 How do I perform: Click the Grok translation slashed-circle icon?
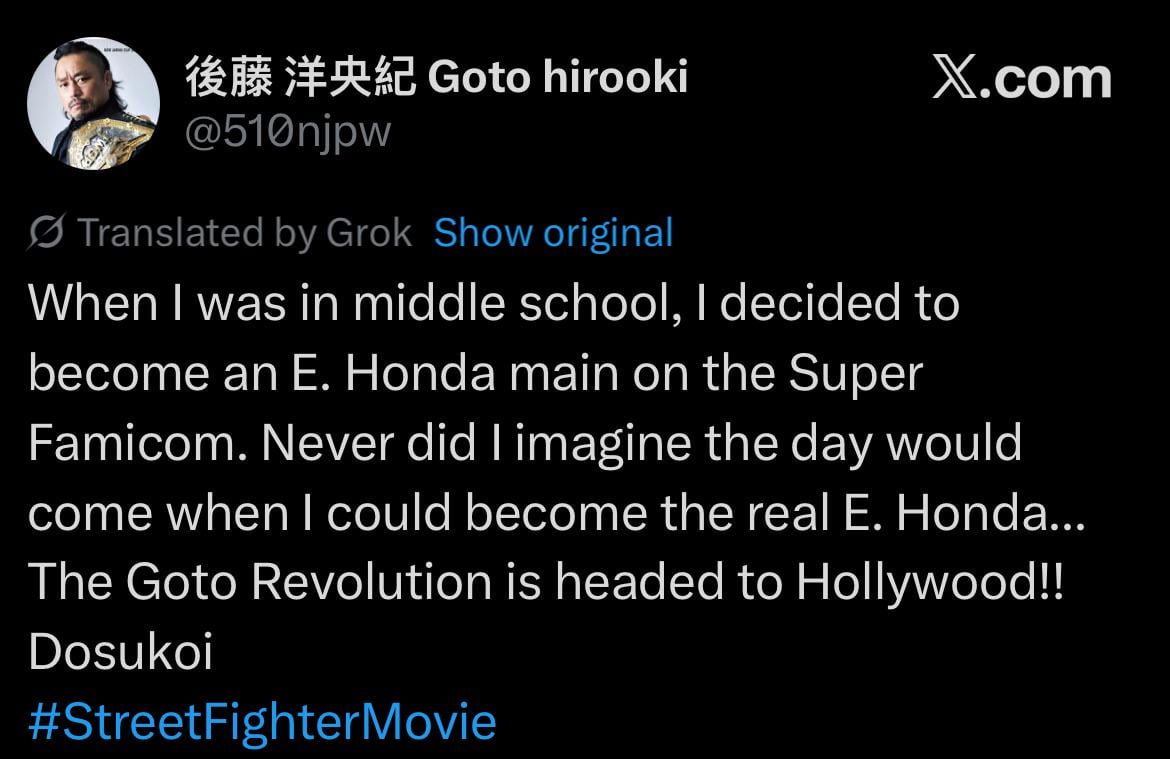point(46,233)
